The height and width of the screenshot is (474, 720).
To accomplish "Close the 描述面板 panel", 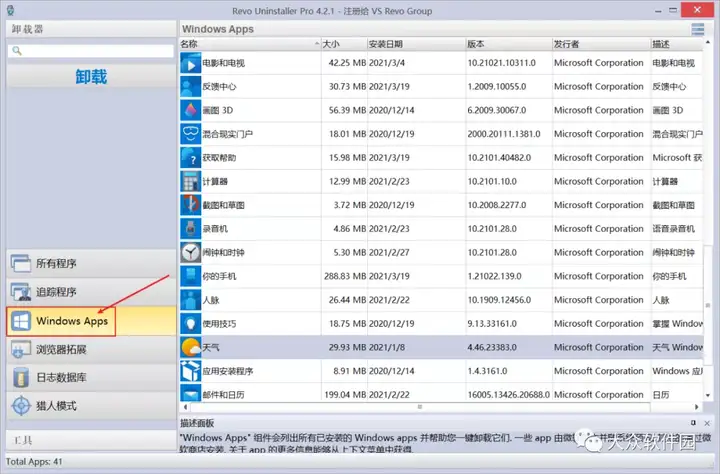I will point(707,423).
